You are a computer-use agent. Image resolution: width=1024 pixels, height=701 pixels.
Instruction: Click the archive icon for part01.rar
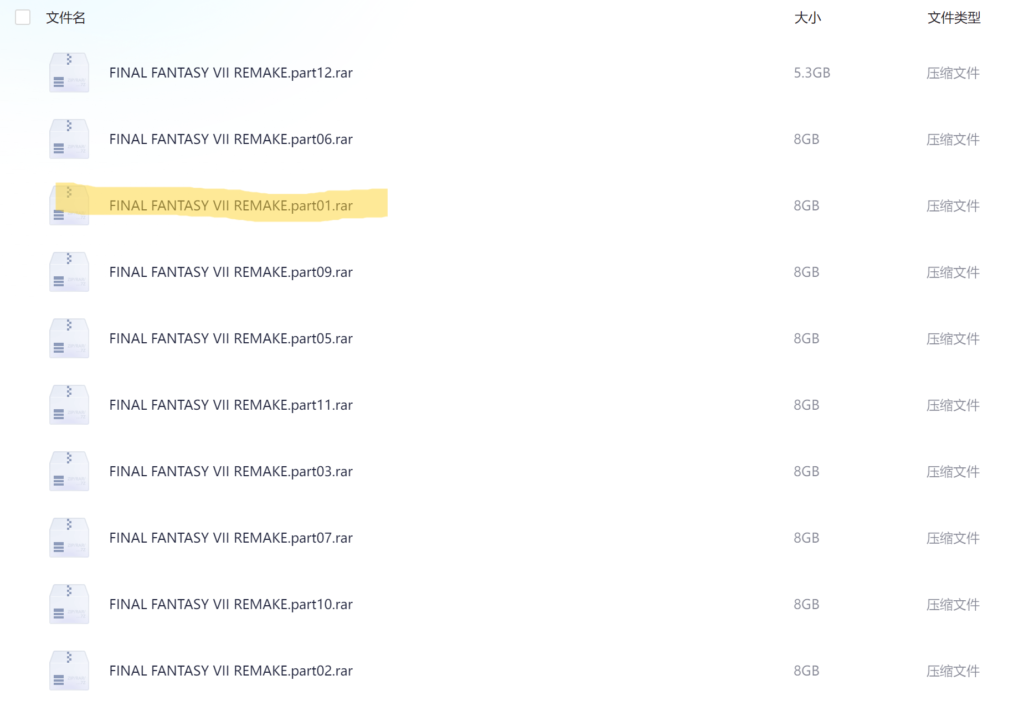pyautogui.click(x=69, y=206)
